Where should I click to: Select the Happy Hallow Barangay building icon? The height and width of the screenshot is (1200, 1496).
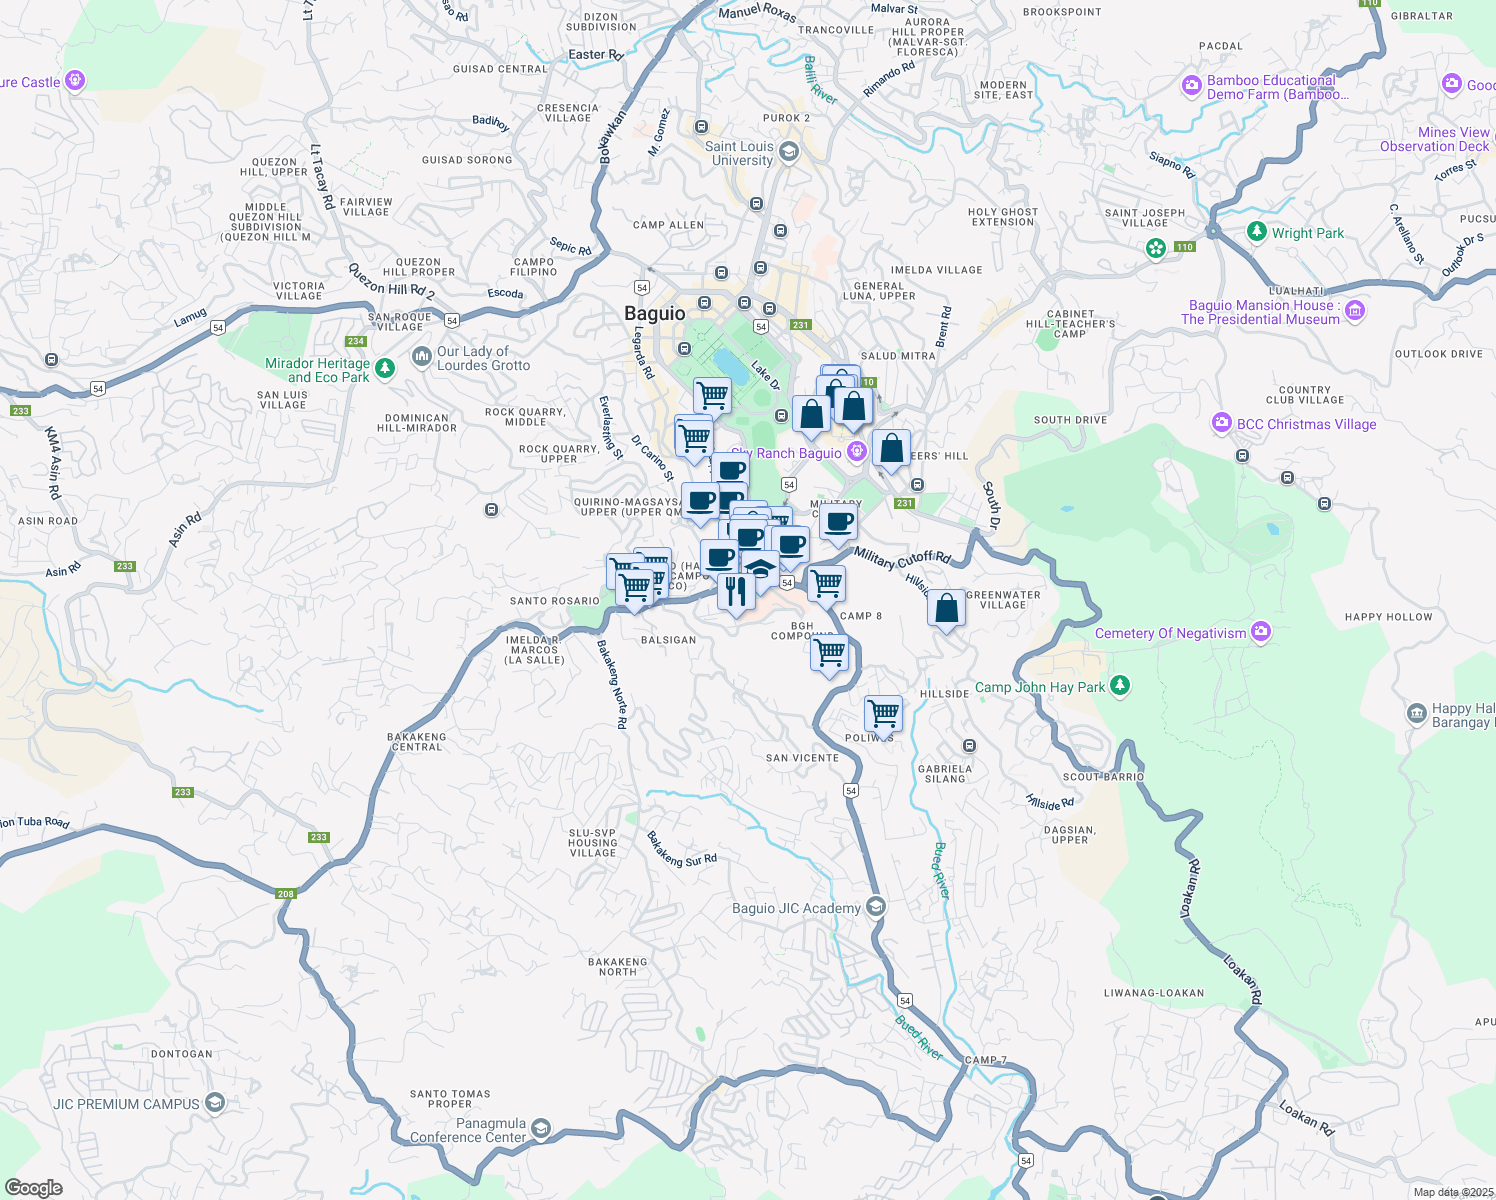click(1416, 713)
